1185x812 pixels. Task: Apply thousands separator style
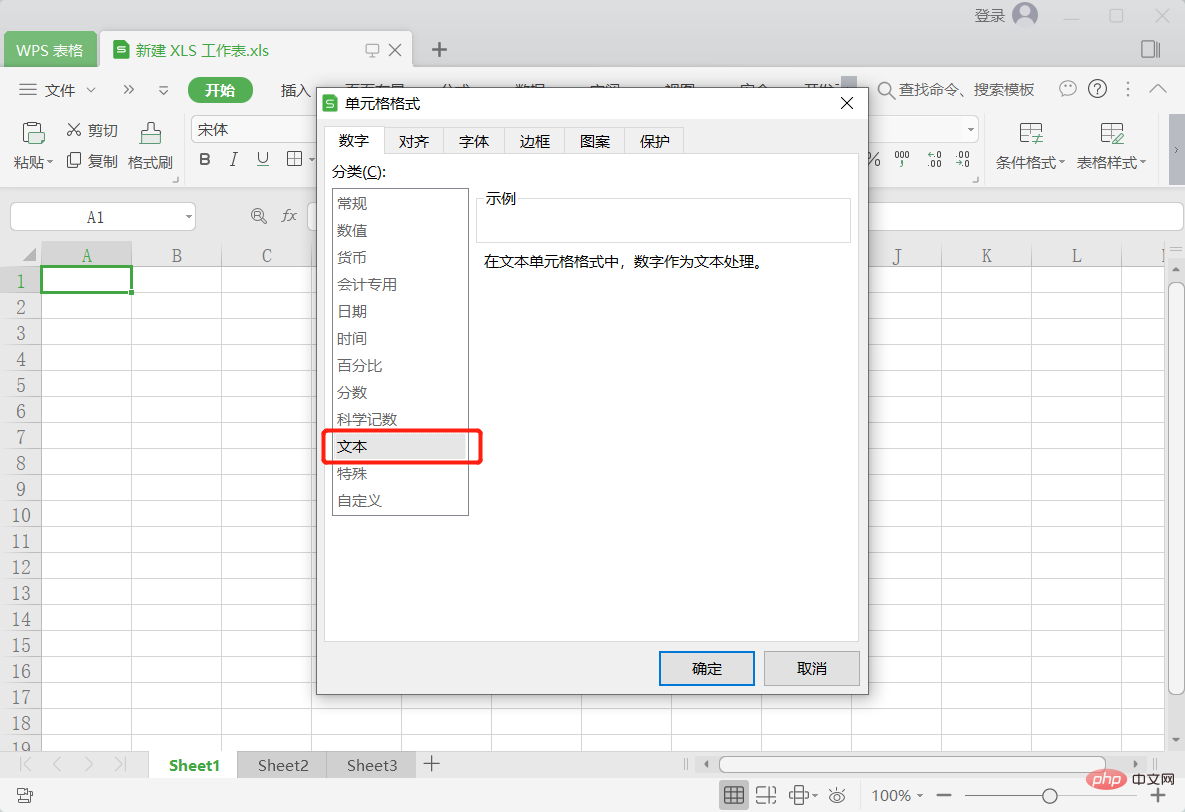click(902, 159)
